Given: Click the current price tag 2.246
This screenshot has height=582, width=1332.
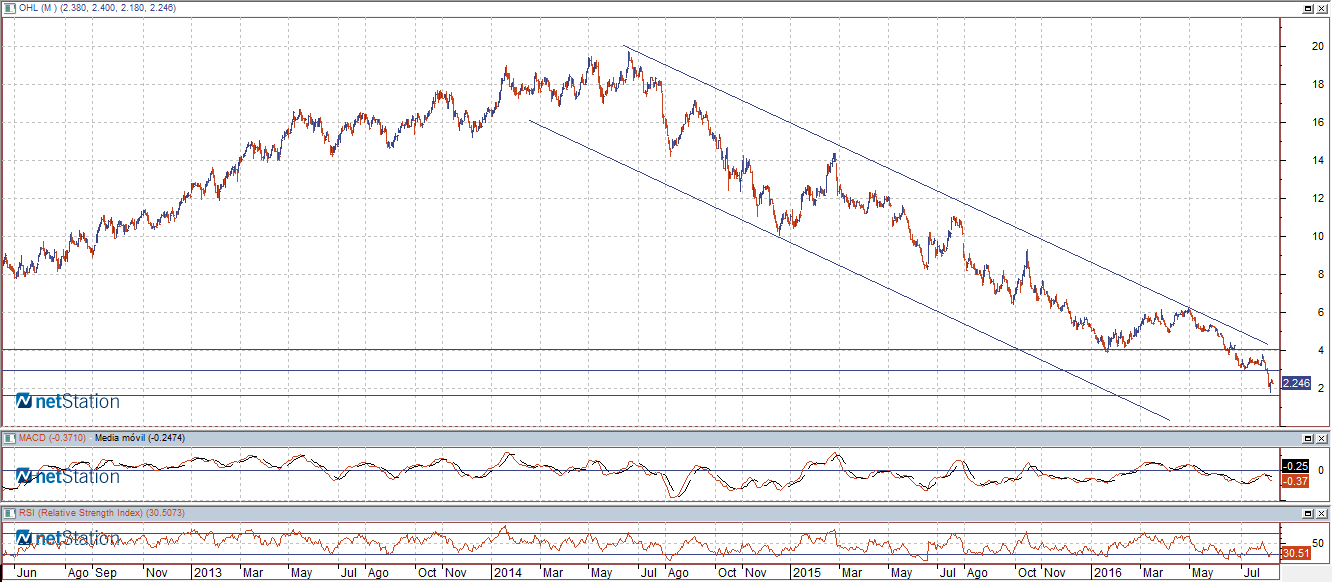Looking at the screenshot, I should pos(1296,383).
